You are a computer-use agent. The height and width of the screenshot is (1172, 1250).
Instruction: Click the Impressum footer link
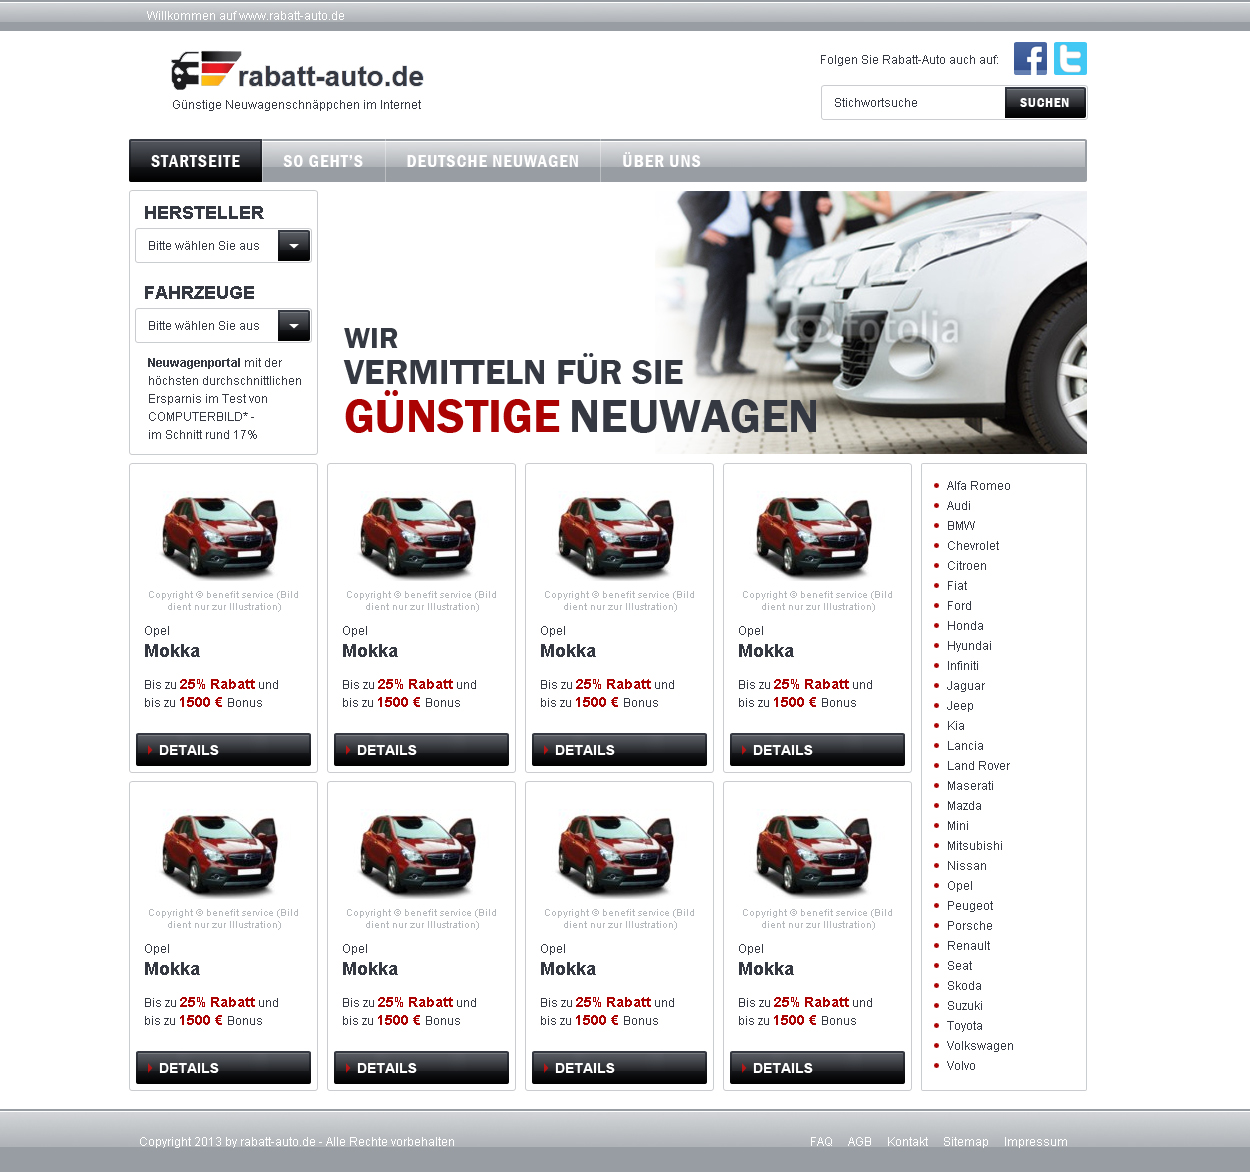(1036, 1142)
